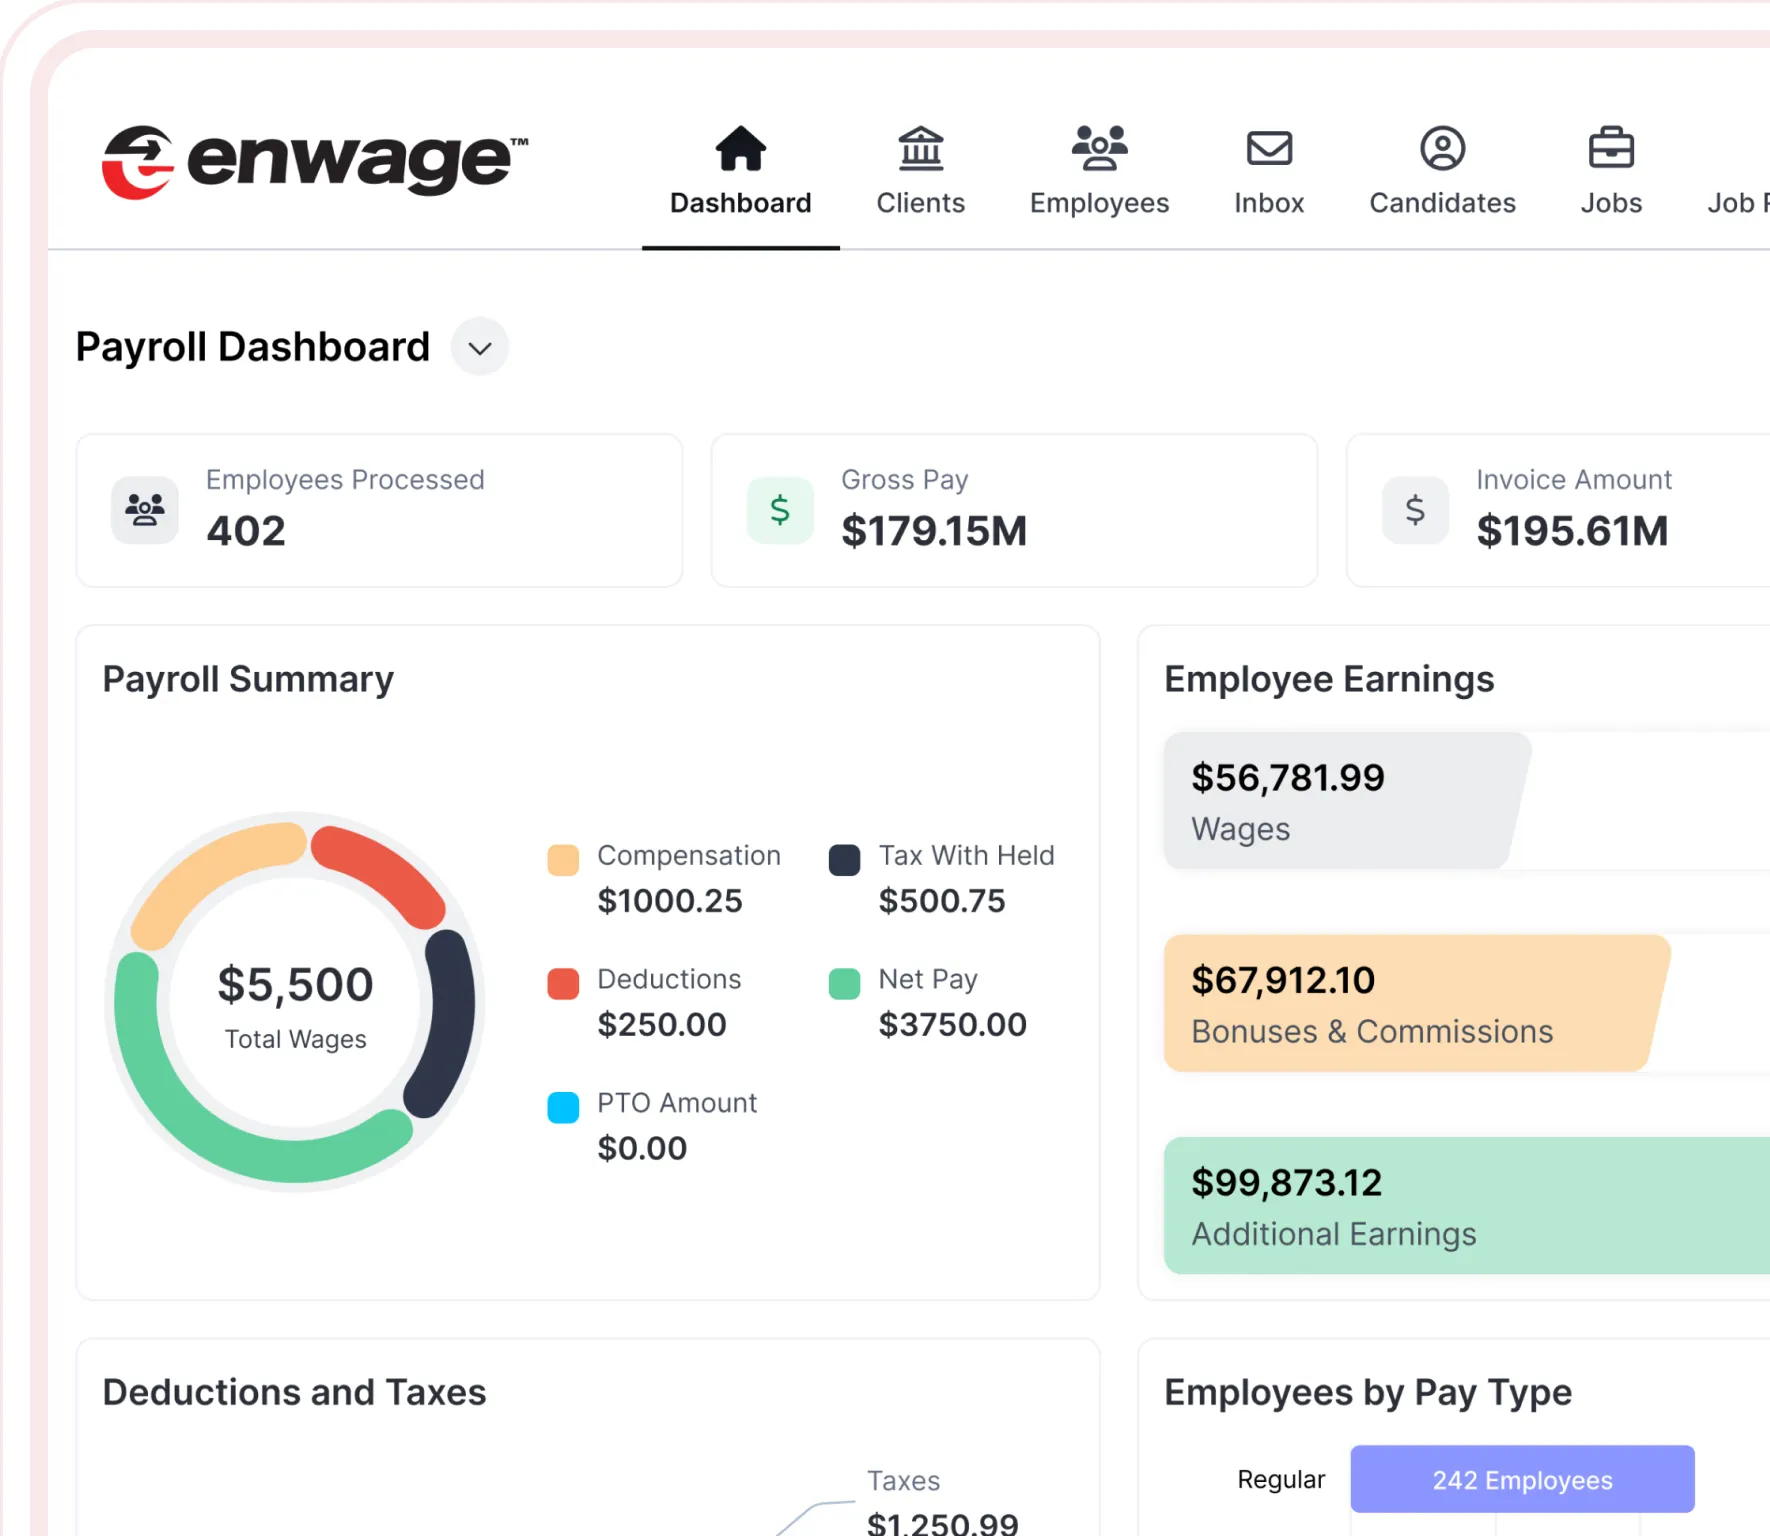Screen dimensions: 1770x1536
Task: Open Clients via the bank building icon
Action: (x=920, y=149)
